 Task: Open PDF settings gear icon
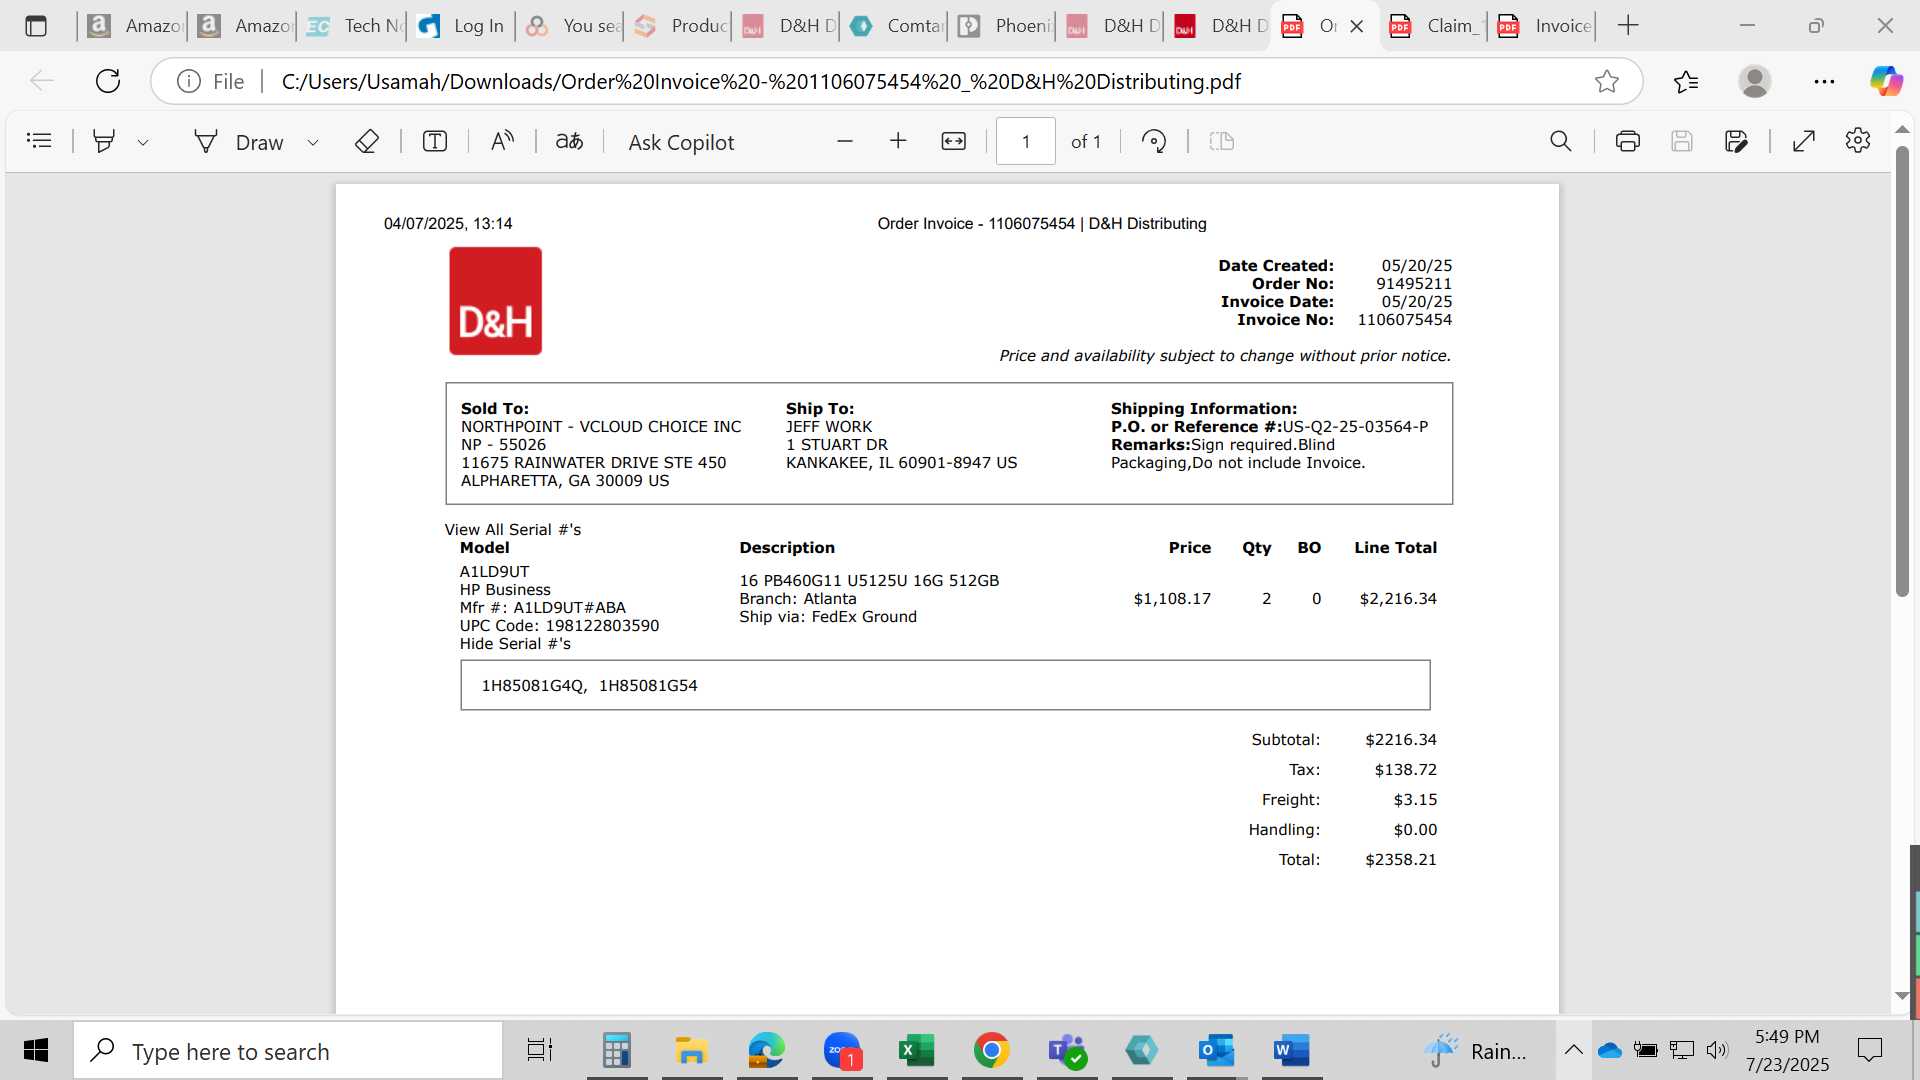pyautogui.click(x=1858, y=140)
